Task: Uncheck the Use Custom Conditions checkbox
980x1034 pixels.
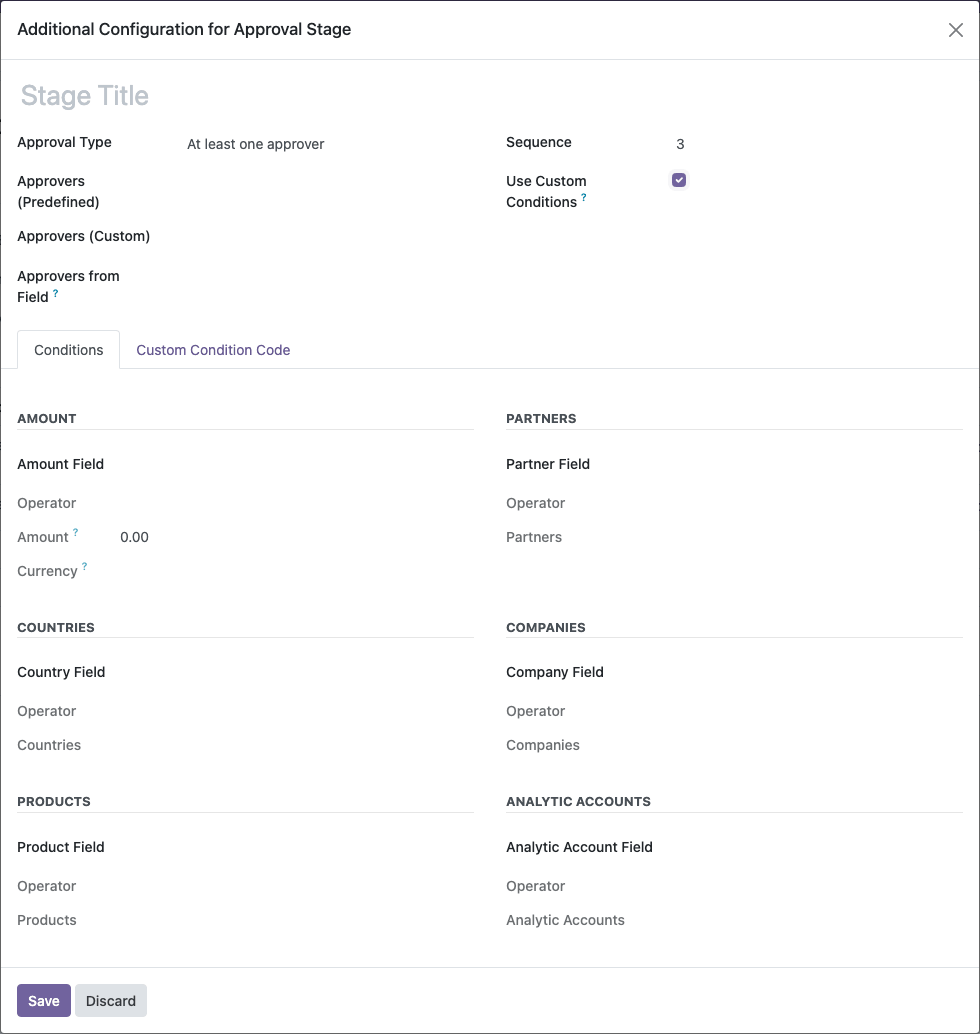Action: coord(679,180)
